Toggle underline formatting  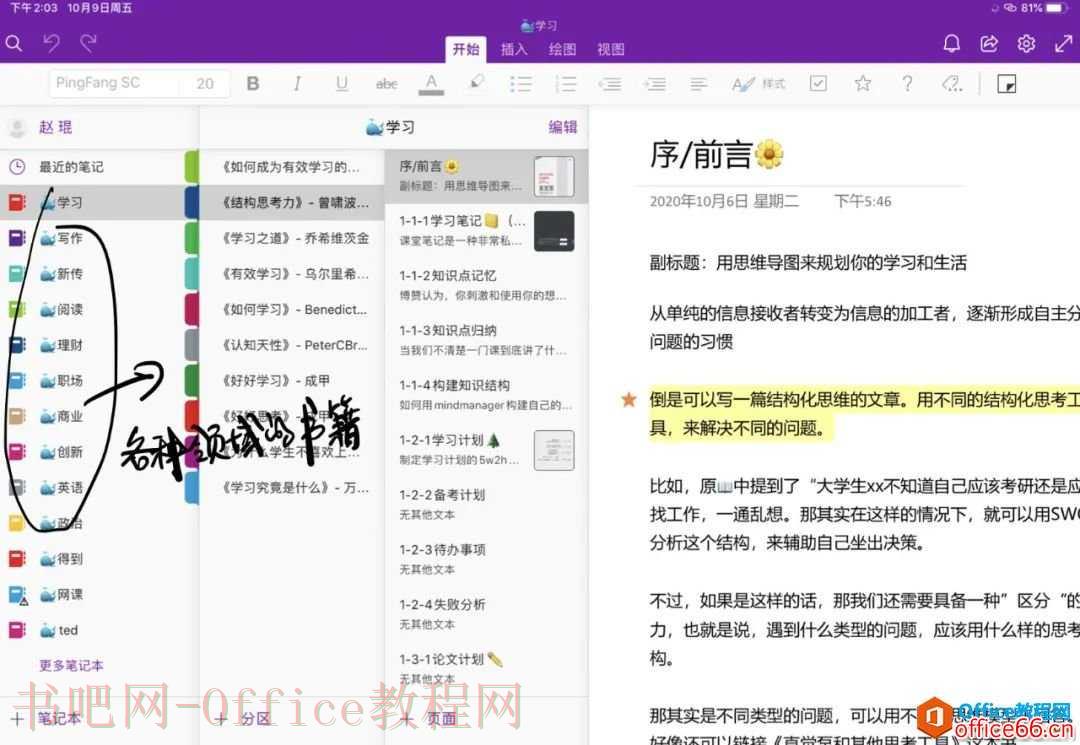coord(342,83)
